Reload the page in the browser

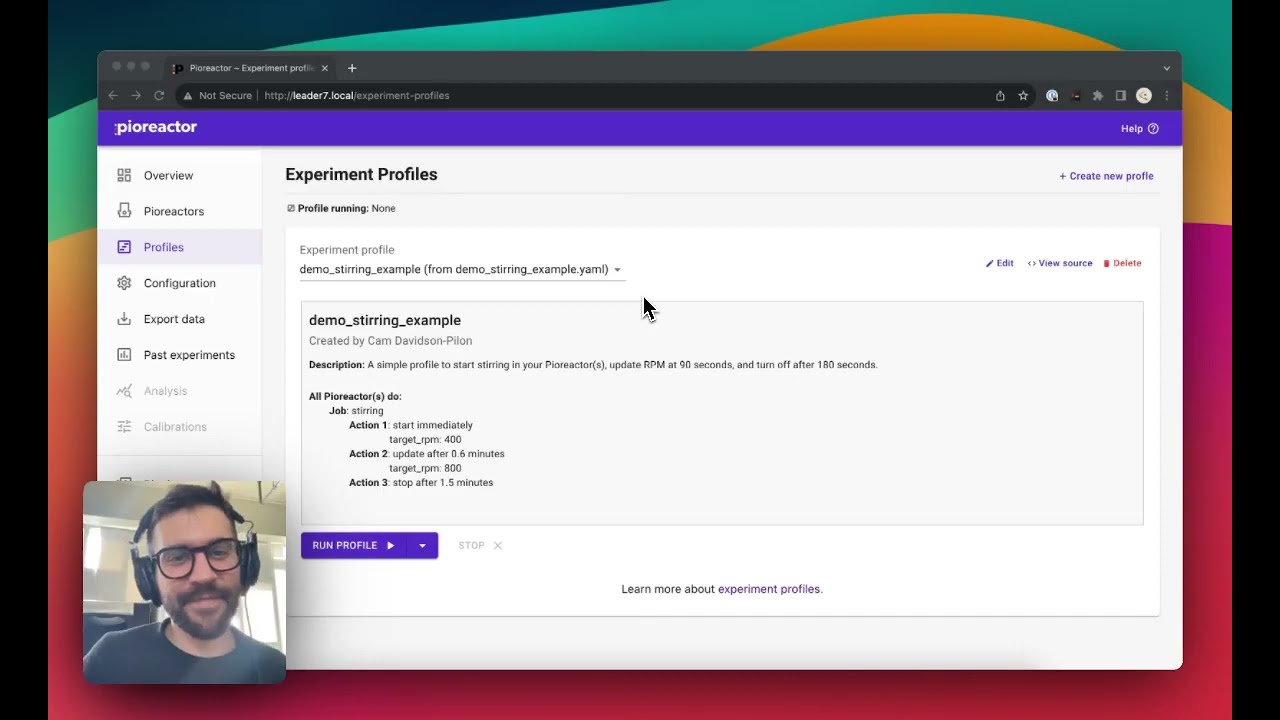coord(159,96)
